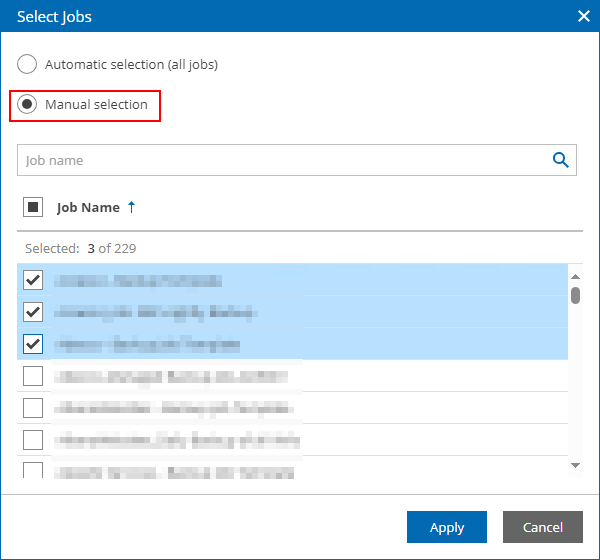The width and height of the screenshot is (600, 560).
Task: Tick the fifth job's checkbox
Action: [x=33, y=408]
